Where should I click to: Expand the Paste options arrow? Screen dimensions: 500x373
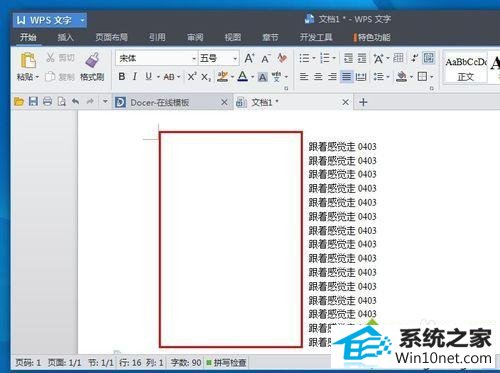click(37, 77)
